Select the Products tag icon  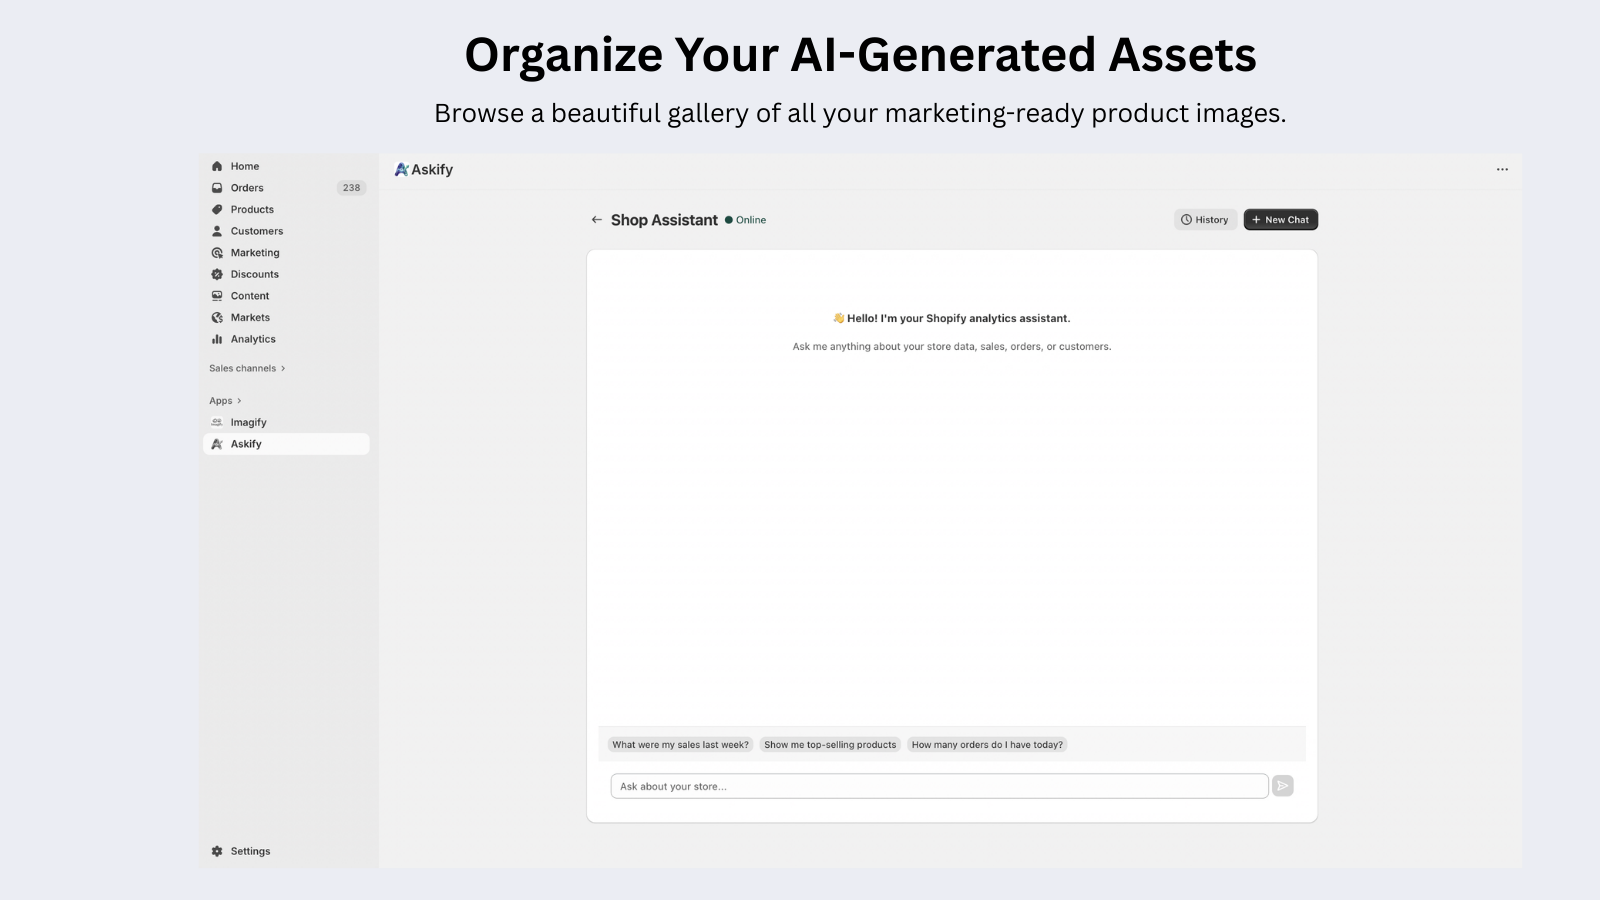pos(216,209)
